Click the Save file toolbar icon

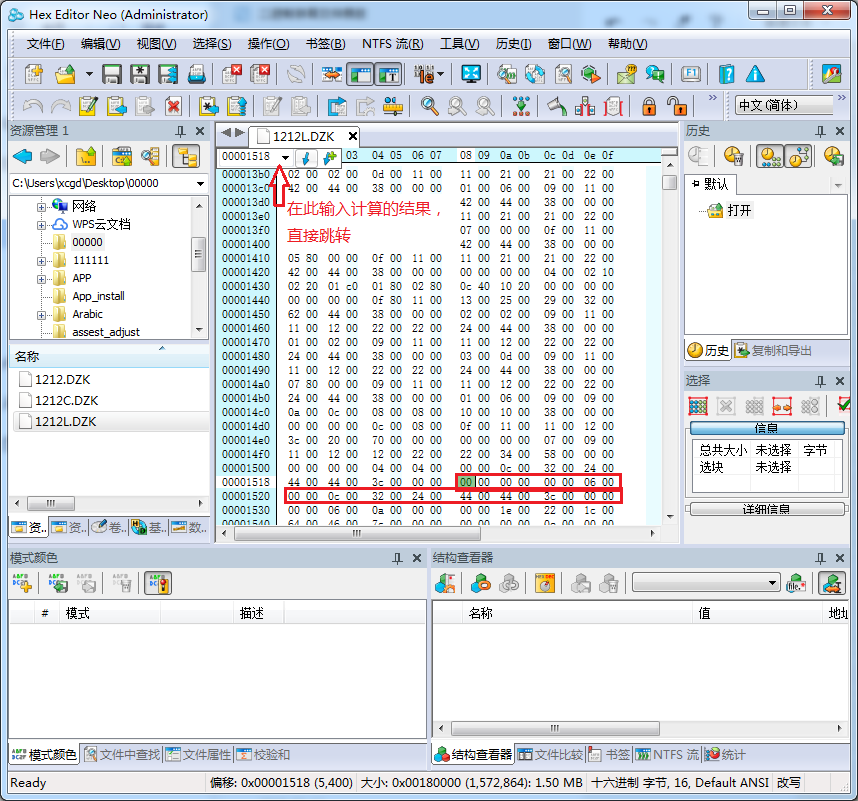click(x=112, y=74)
